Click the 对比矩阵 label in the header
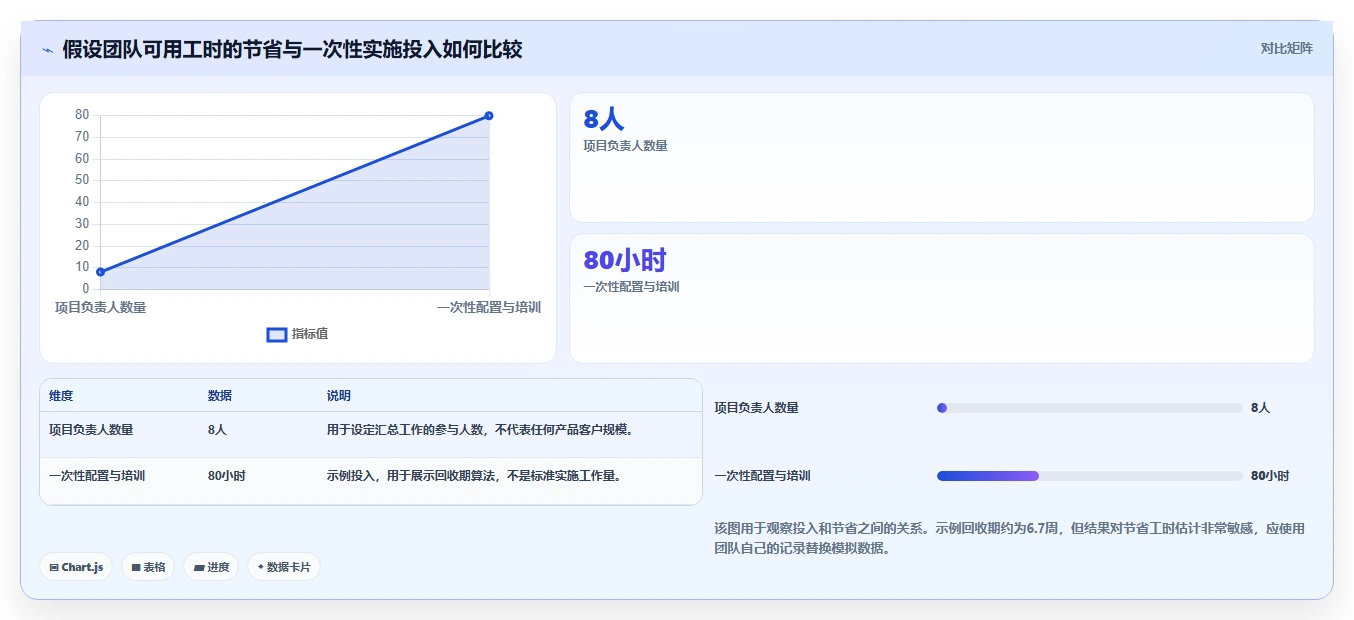This screenshot has width=1354, height=620. click(1286, 48)
